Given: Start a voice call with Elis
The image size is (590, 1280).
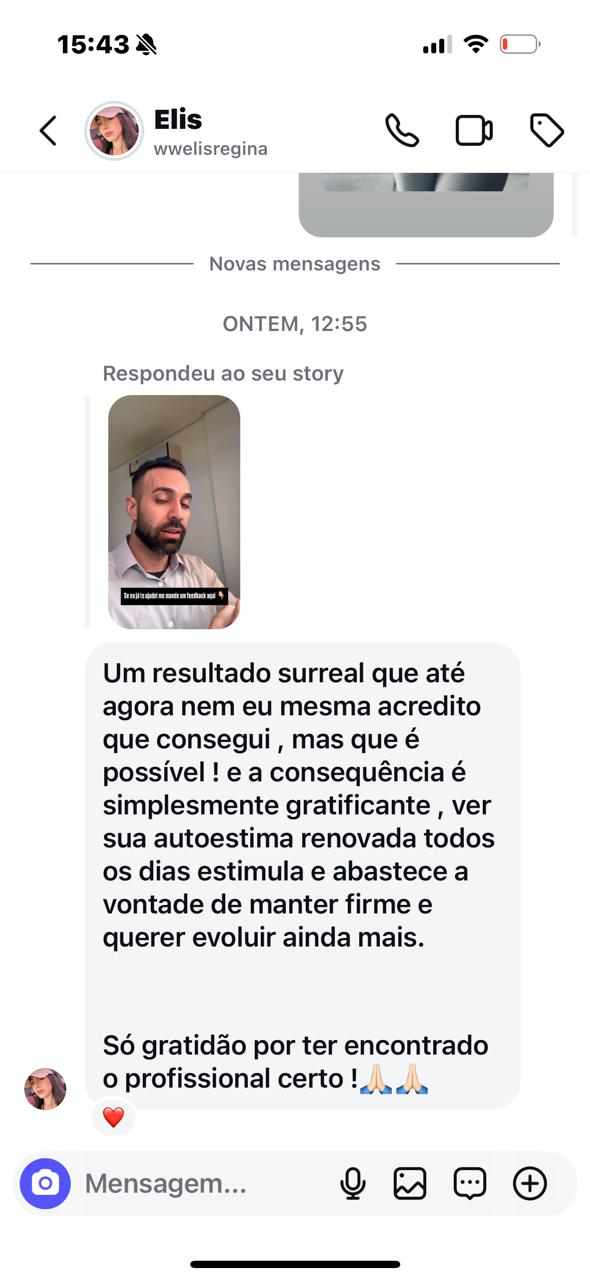Looking at the screenshot, I should pos(402,131).
